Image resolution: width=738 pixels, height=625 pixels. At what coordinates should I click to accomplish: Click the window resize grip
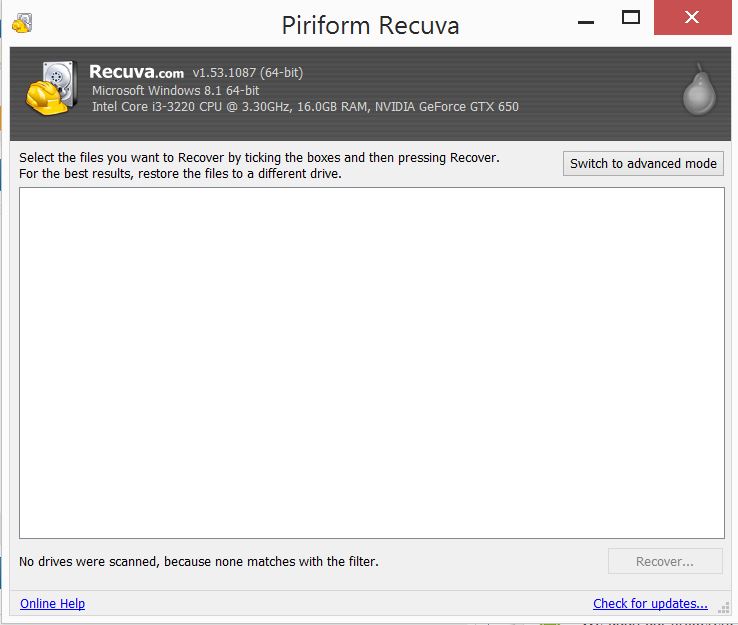724,608
